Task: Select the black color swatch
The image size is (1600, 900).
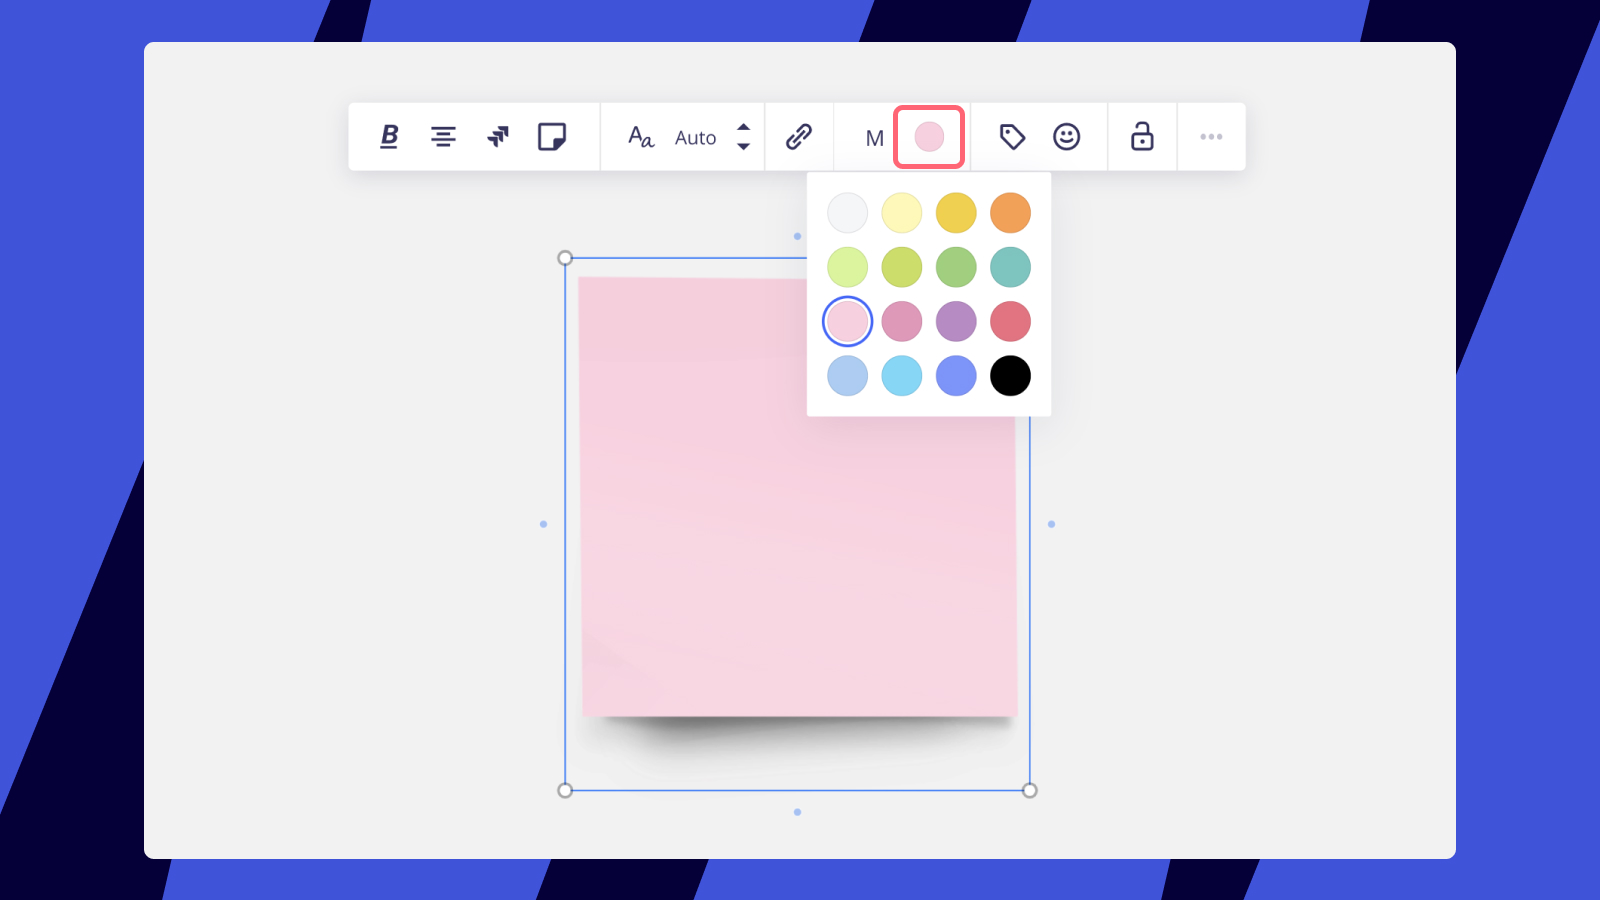Action: pos(1010,376)
